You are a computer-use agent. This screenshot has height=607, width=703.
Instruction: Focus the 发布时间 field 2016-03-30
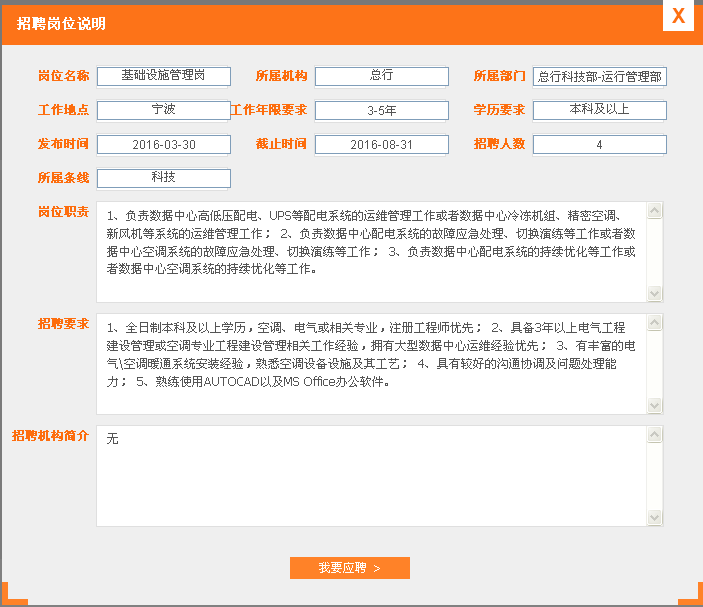(x=164, y=145)
